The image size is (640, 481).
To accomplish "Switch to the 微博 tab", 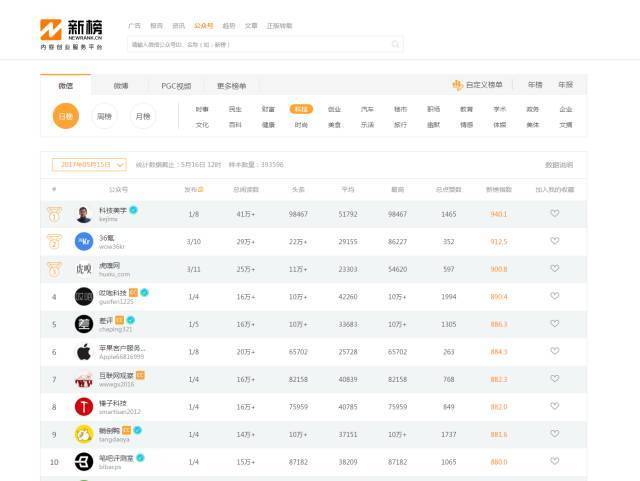I will (120, 86).
